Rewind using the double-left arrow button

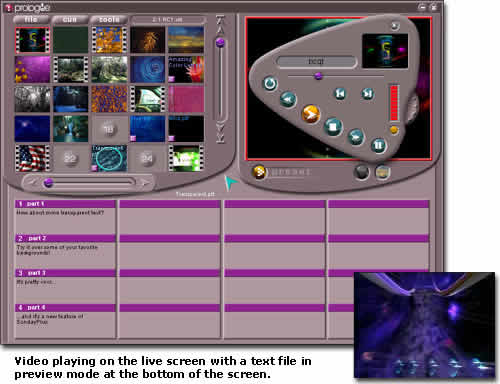tap(288, 99)
